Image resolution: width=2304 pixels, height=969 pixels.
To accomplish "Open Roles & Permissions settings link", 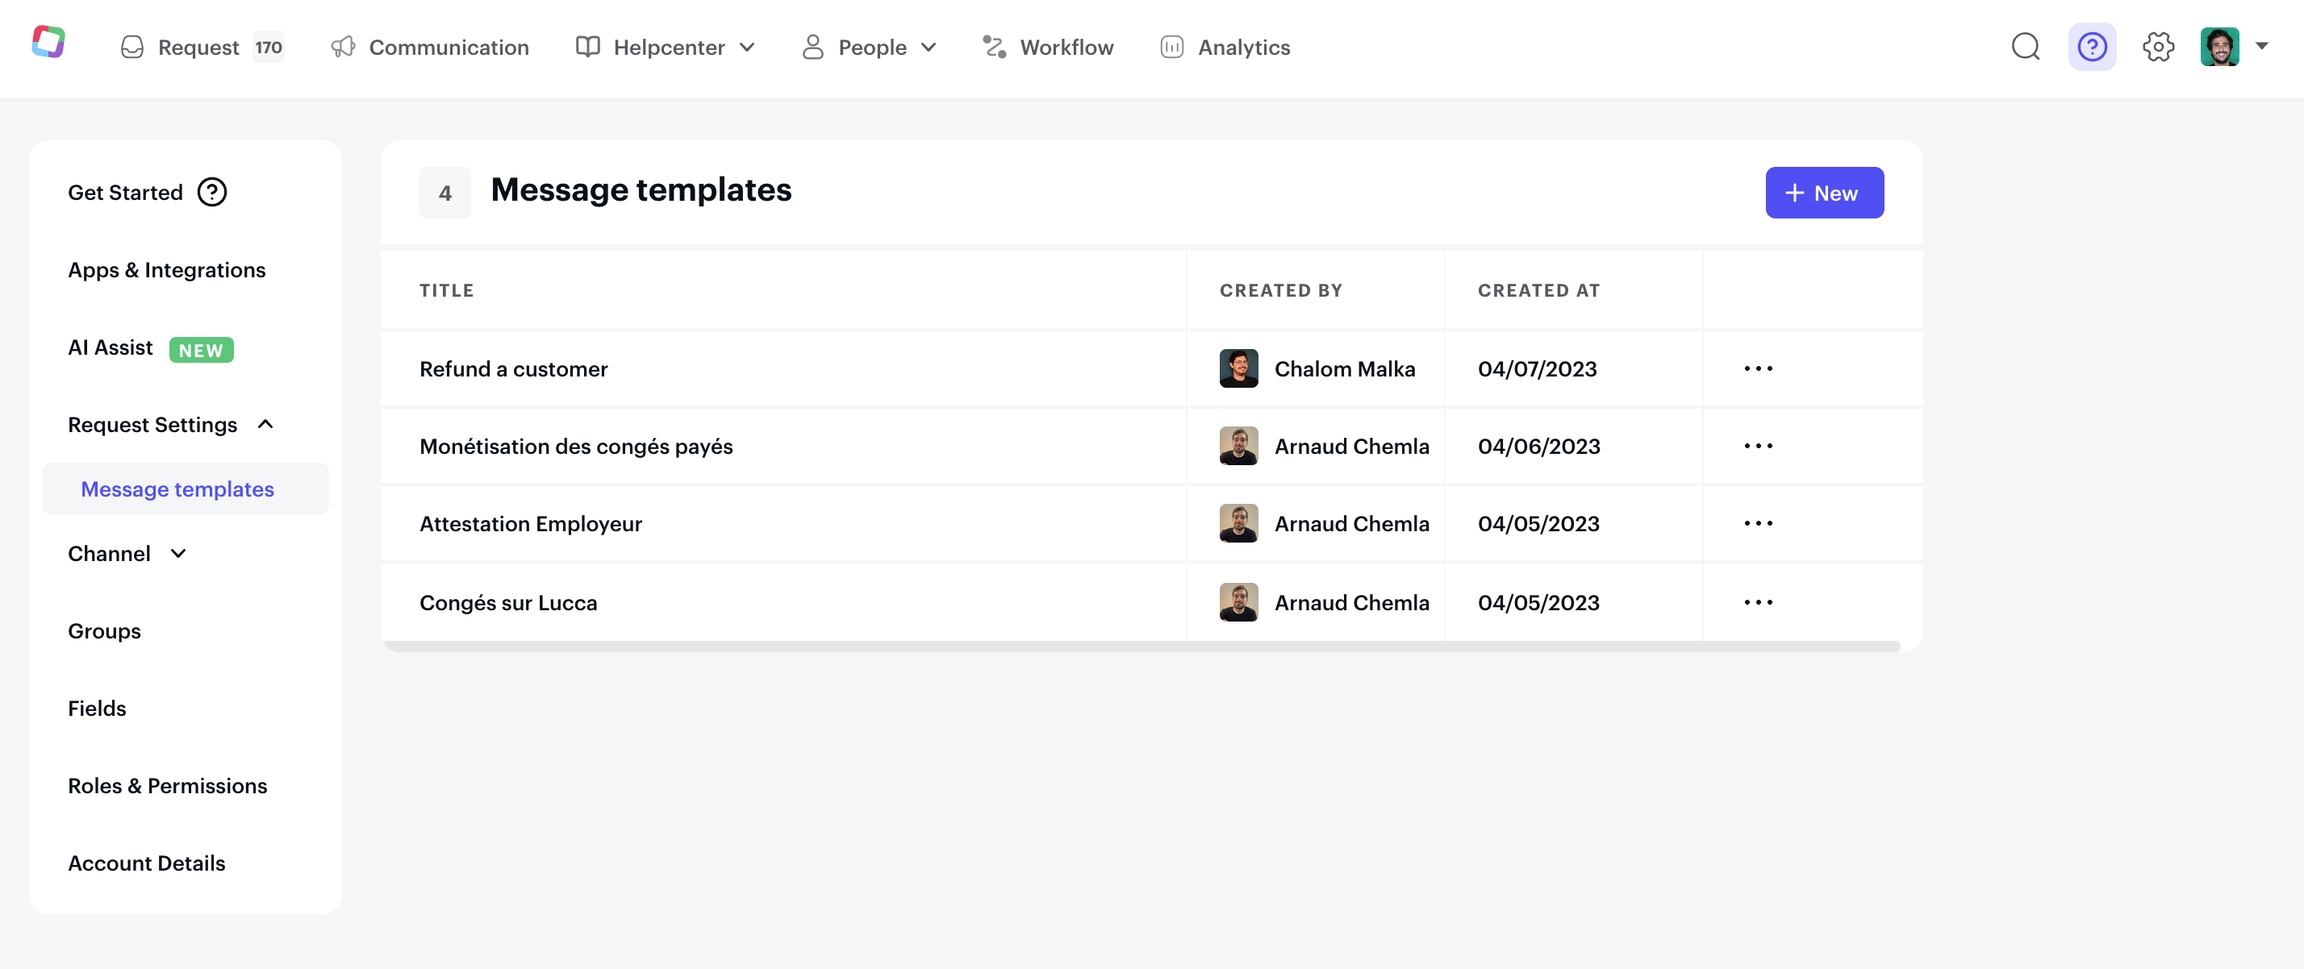I will coord(167,786).
